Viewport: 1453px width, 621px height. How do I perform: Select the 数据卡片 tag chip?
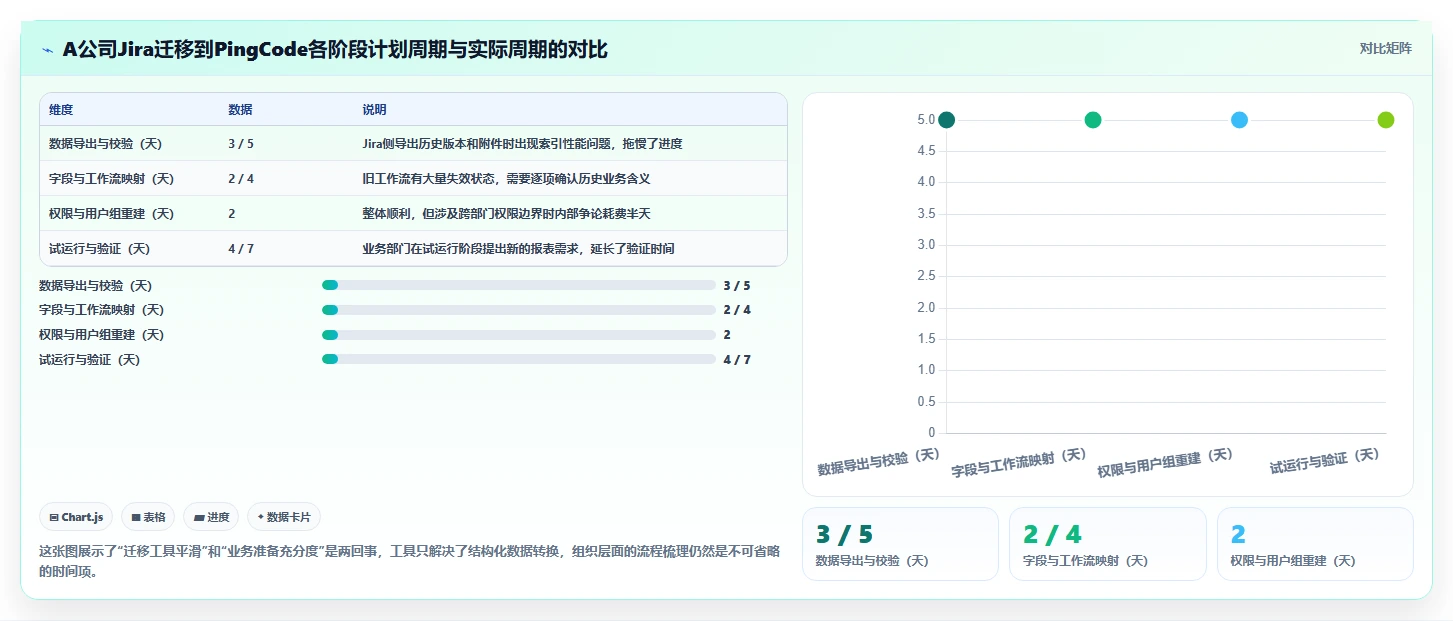284,517
